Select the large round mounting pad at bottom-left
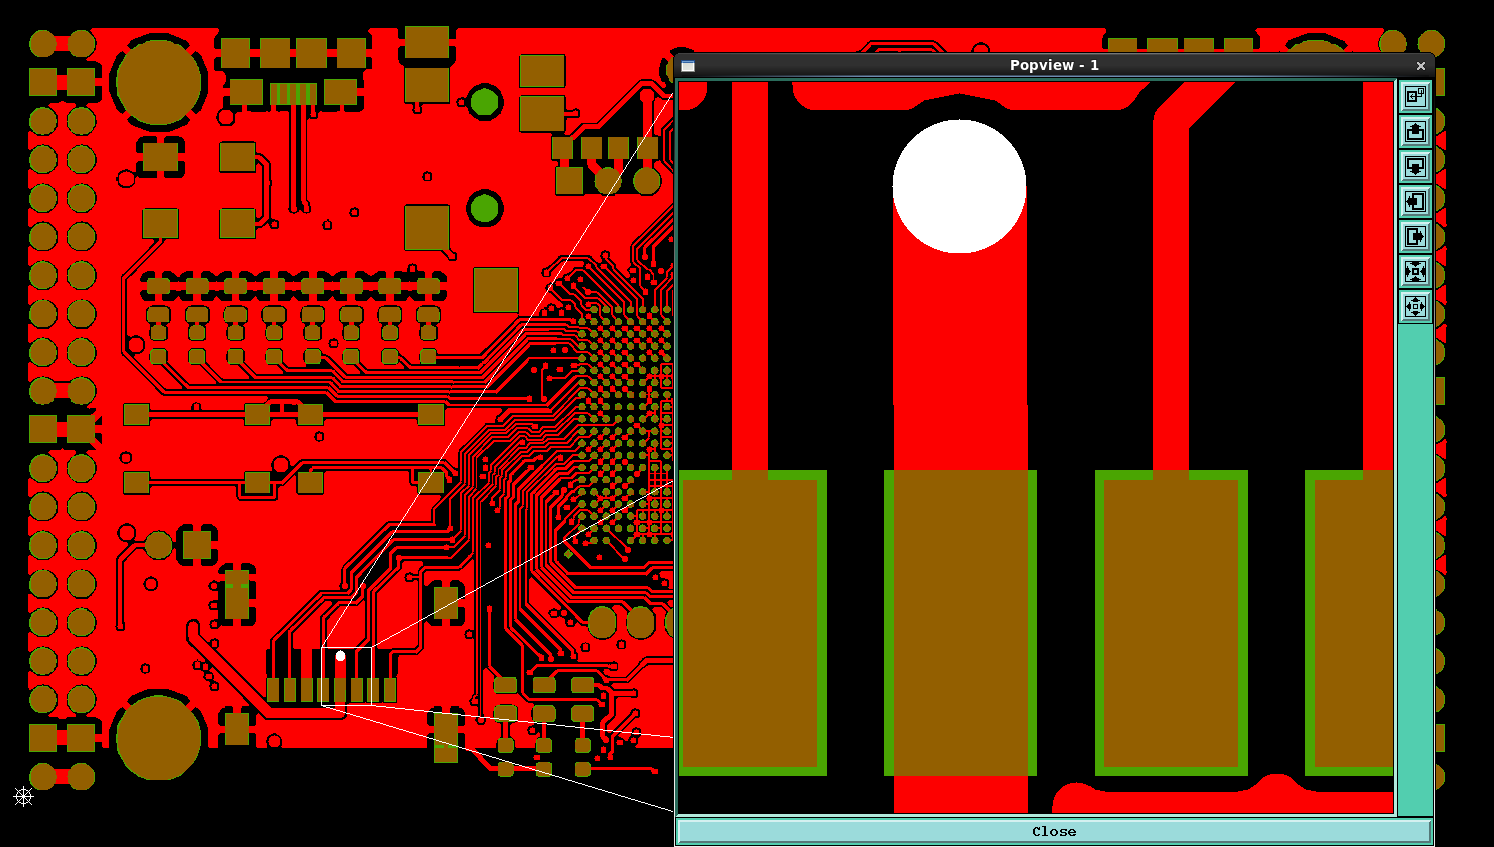The width and height of the screenshot is (1494, 847). click(158, 737)
